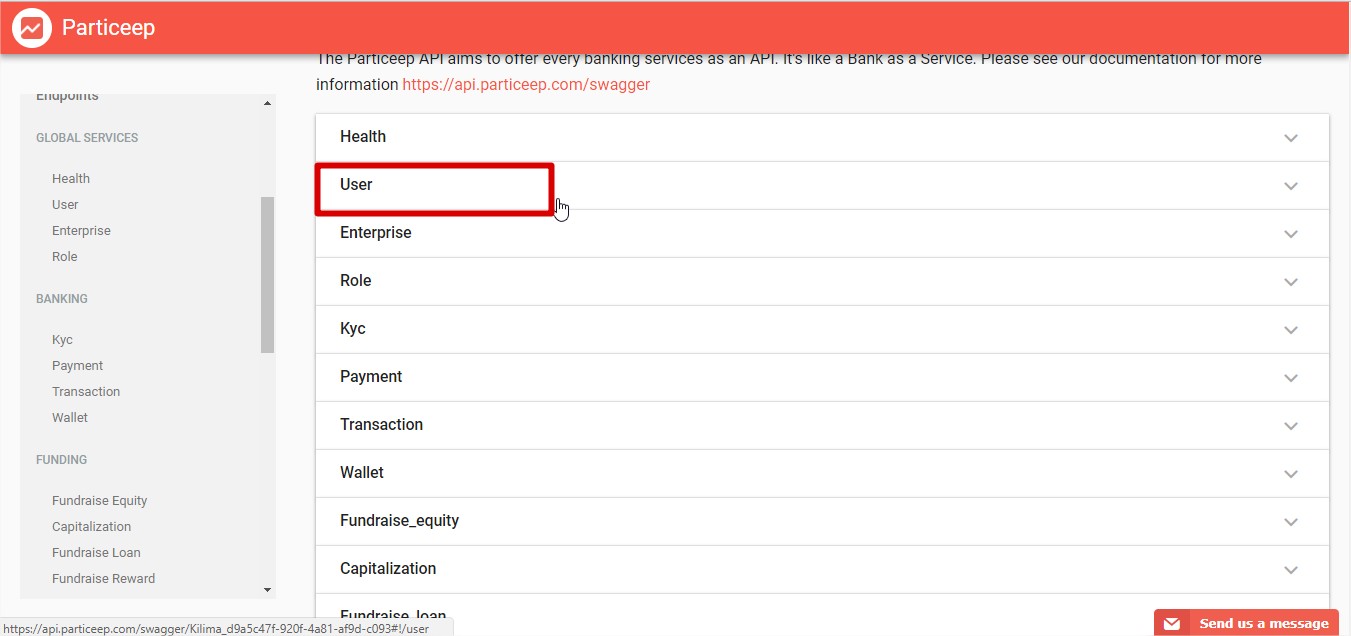The image size is (1351, 636).
Task: Click the Particeep brand name in header
Action: pos(108,27)
